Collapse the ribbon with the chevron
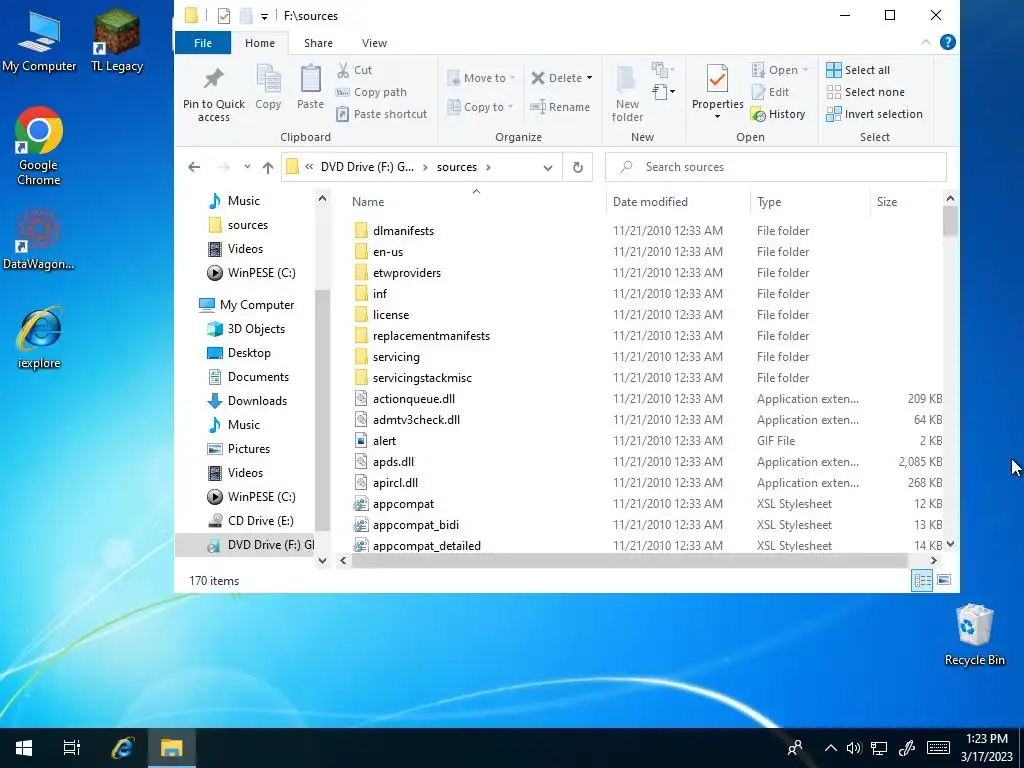Screen dimensions: 1024x768 click(925, 42)
